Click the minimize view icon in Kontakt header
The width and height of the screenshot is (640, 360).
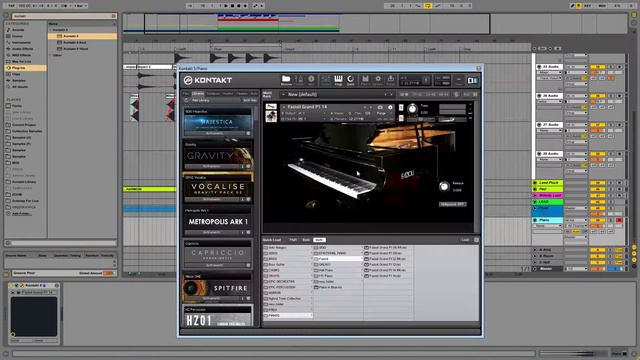[458, 80]
